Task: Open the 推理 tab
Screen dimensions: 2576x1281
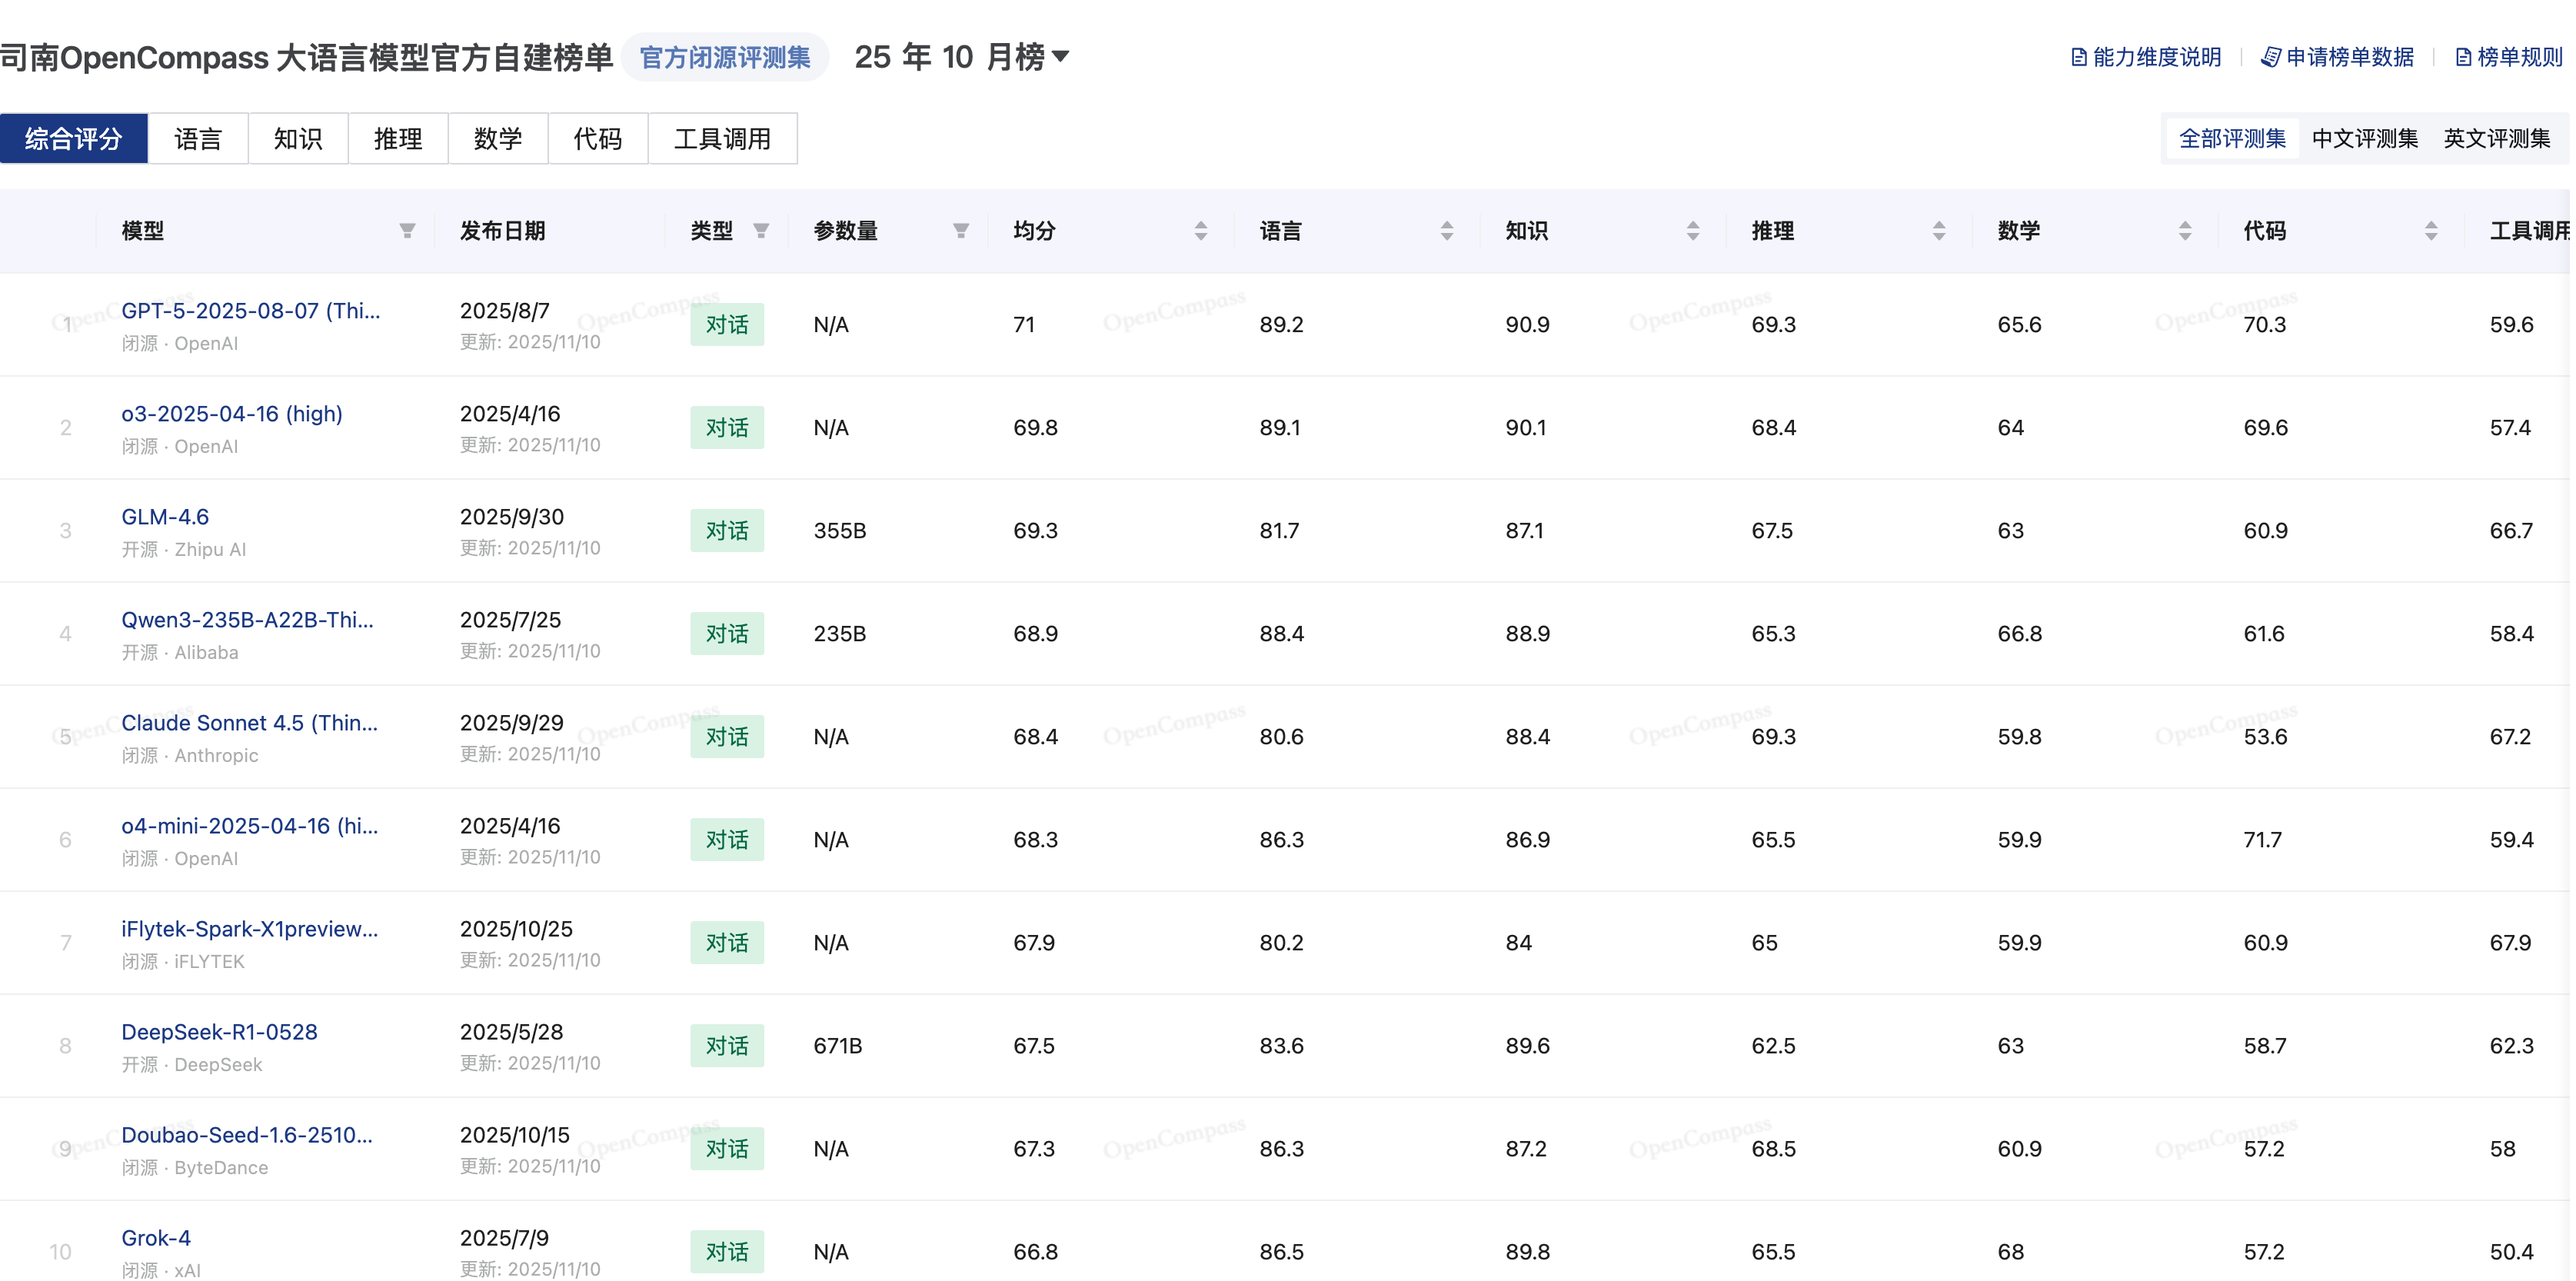Action: point(398,139)
